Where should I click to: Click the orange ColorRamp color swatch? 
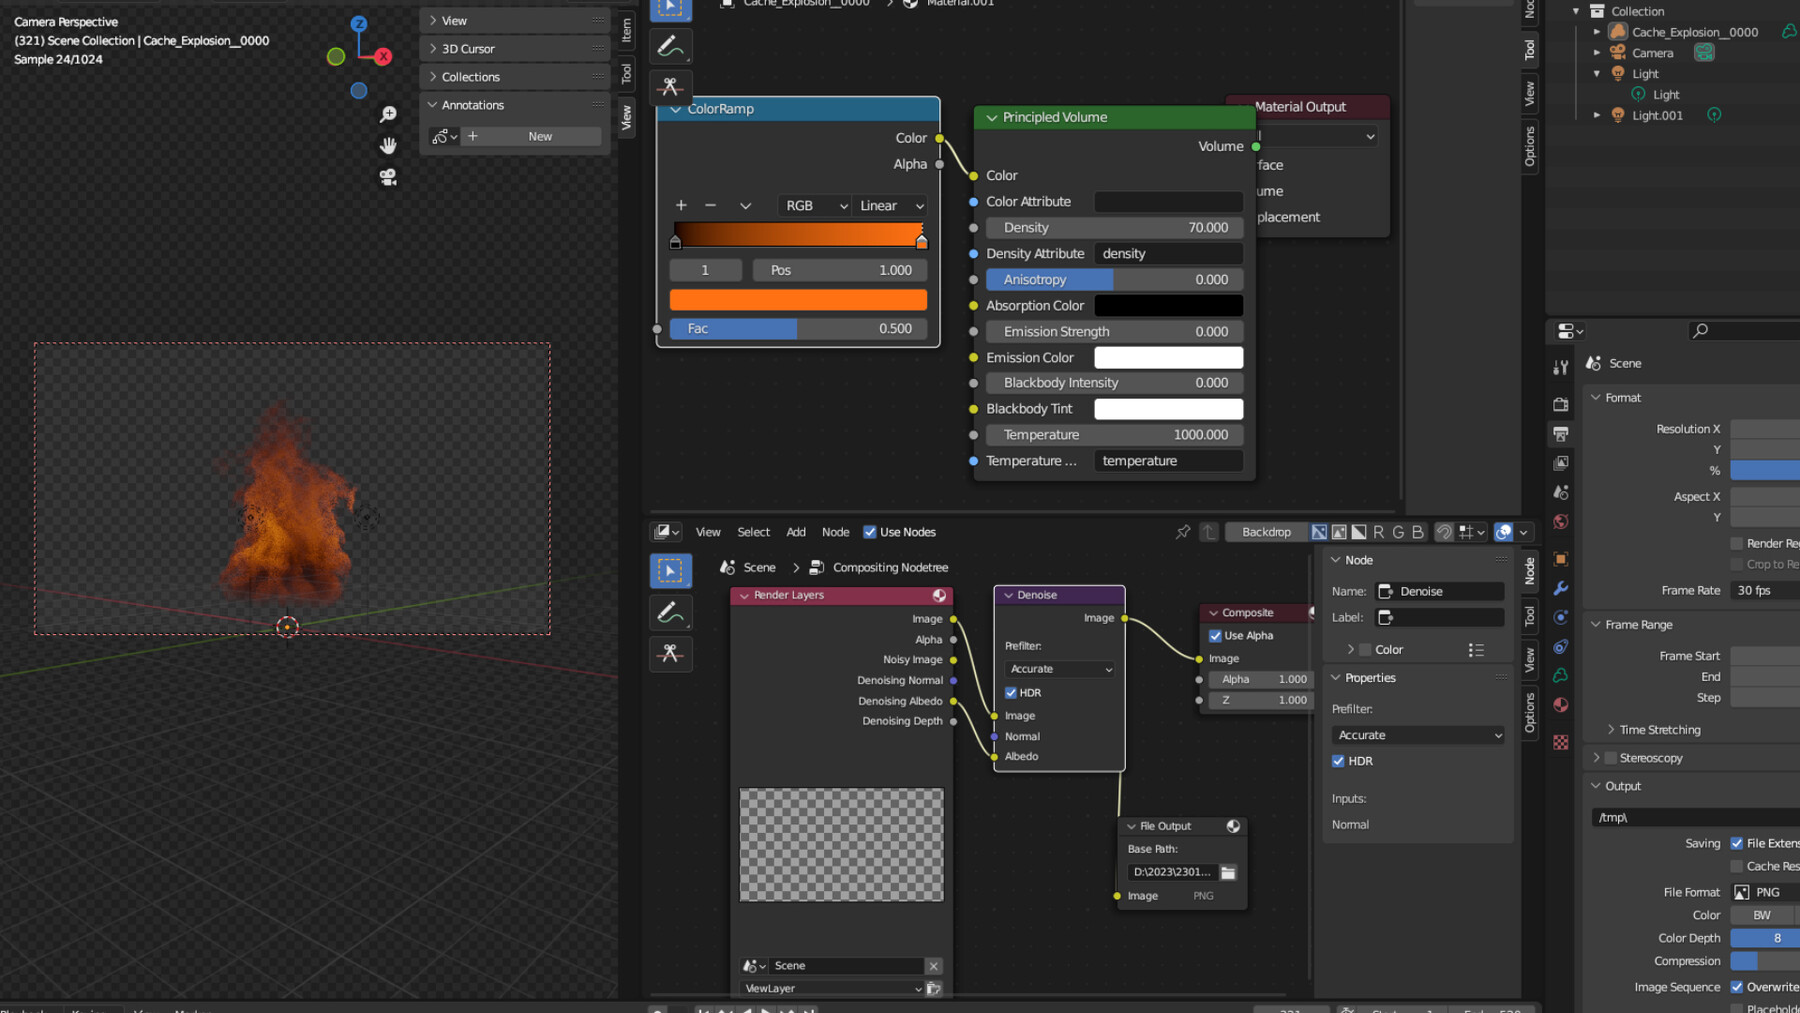[x=798, y=300]
